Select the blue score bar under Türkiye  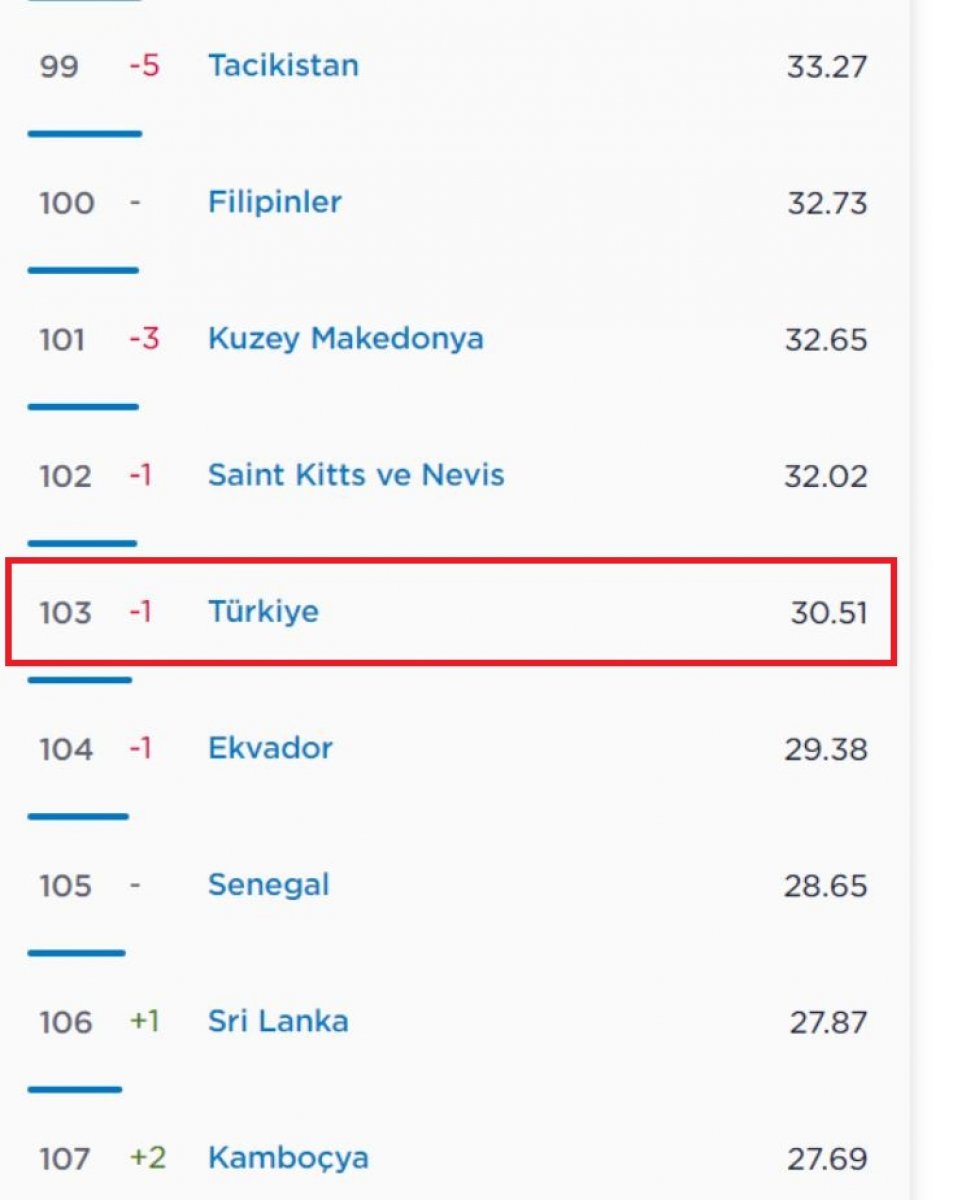pyautogui.click(x=79, y=680)
